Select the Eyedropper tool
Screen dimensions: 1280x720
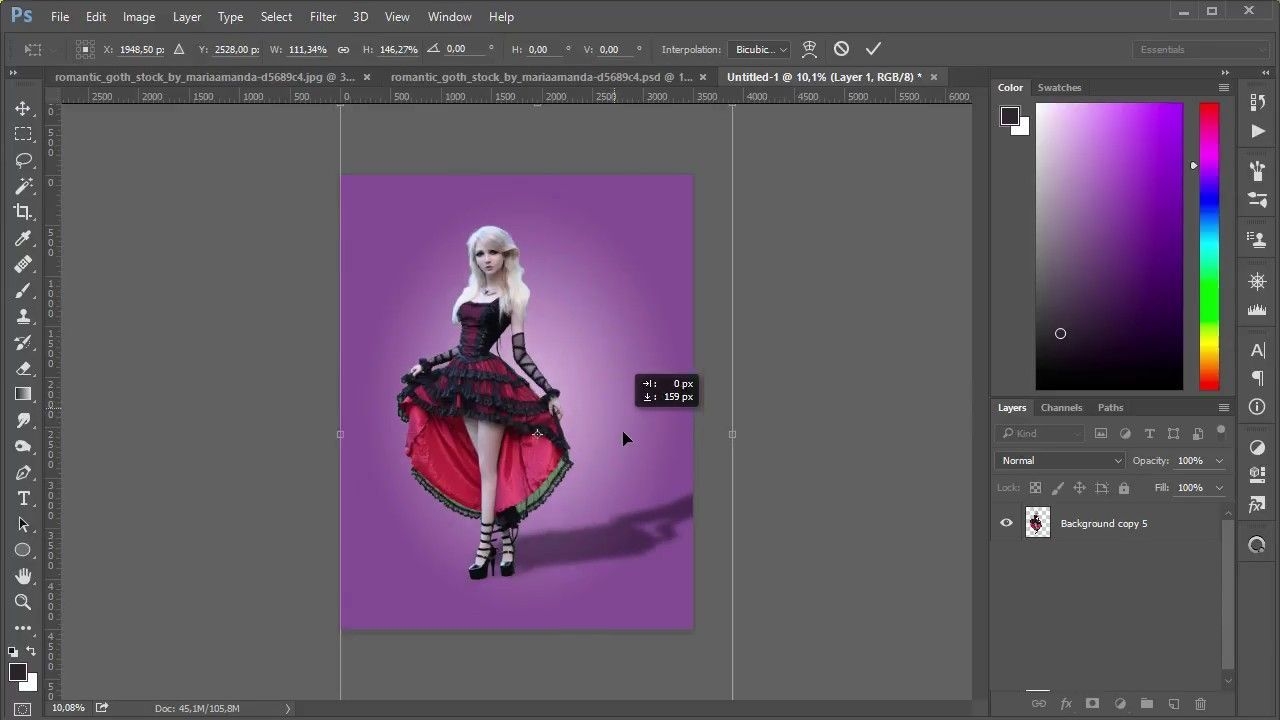pyautogui.click(x=23, y=238)
